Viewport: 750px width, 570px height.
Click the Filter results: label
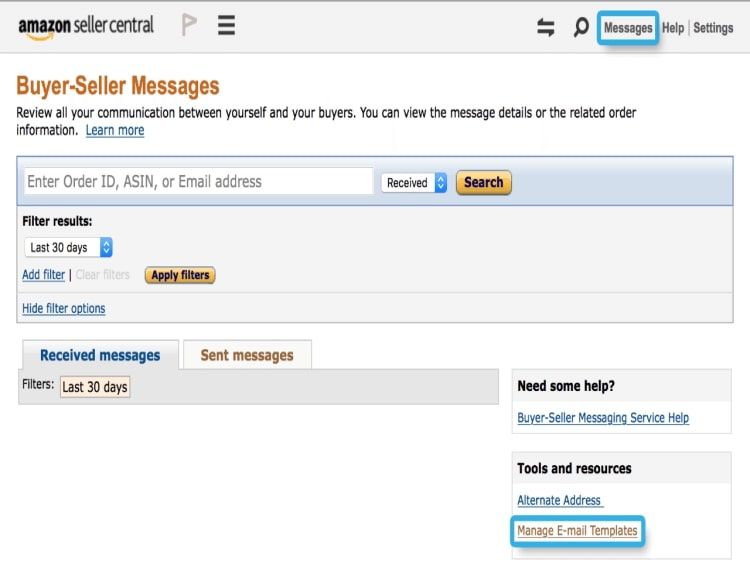(x=57, y=221)
